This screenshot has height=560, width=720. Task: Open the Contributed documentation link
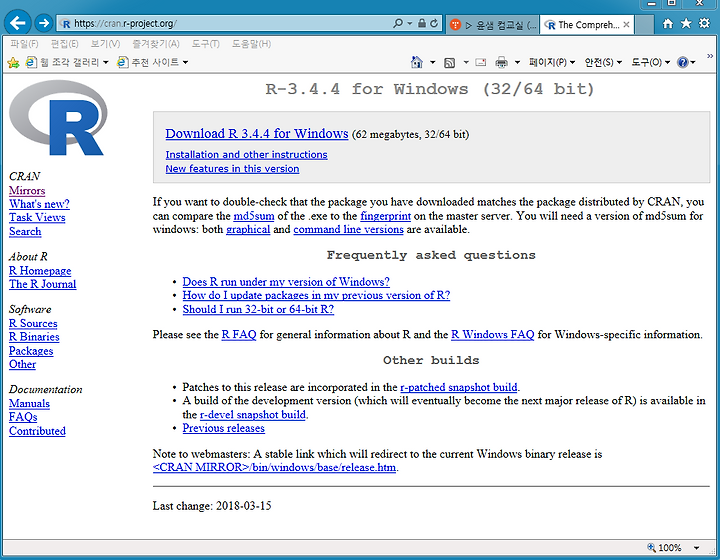coord(37,431)
